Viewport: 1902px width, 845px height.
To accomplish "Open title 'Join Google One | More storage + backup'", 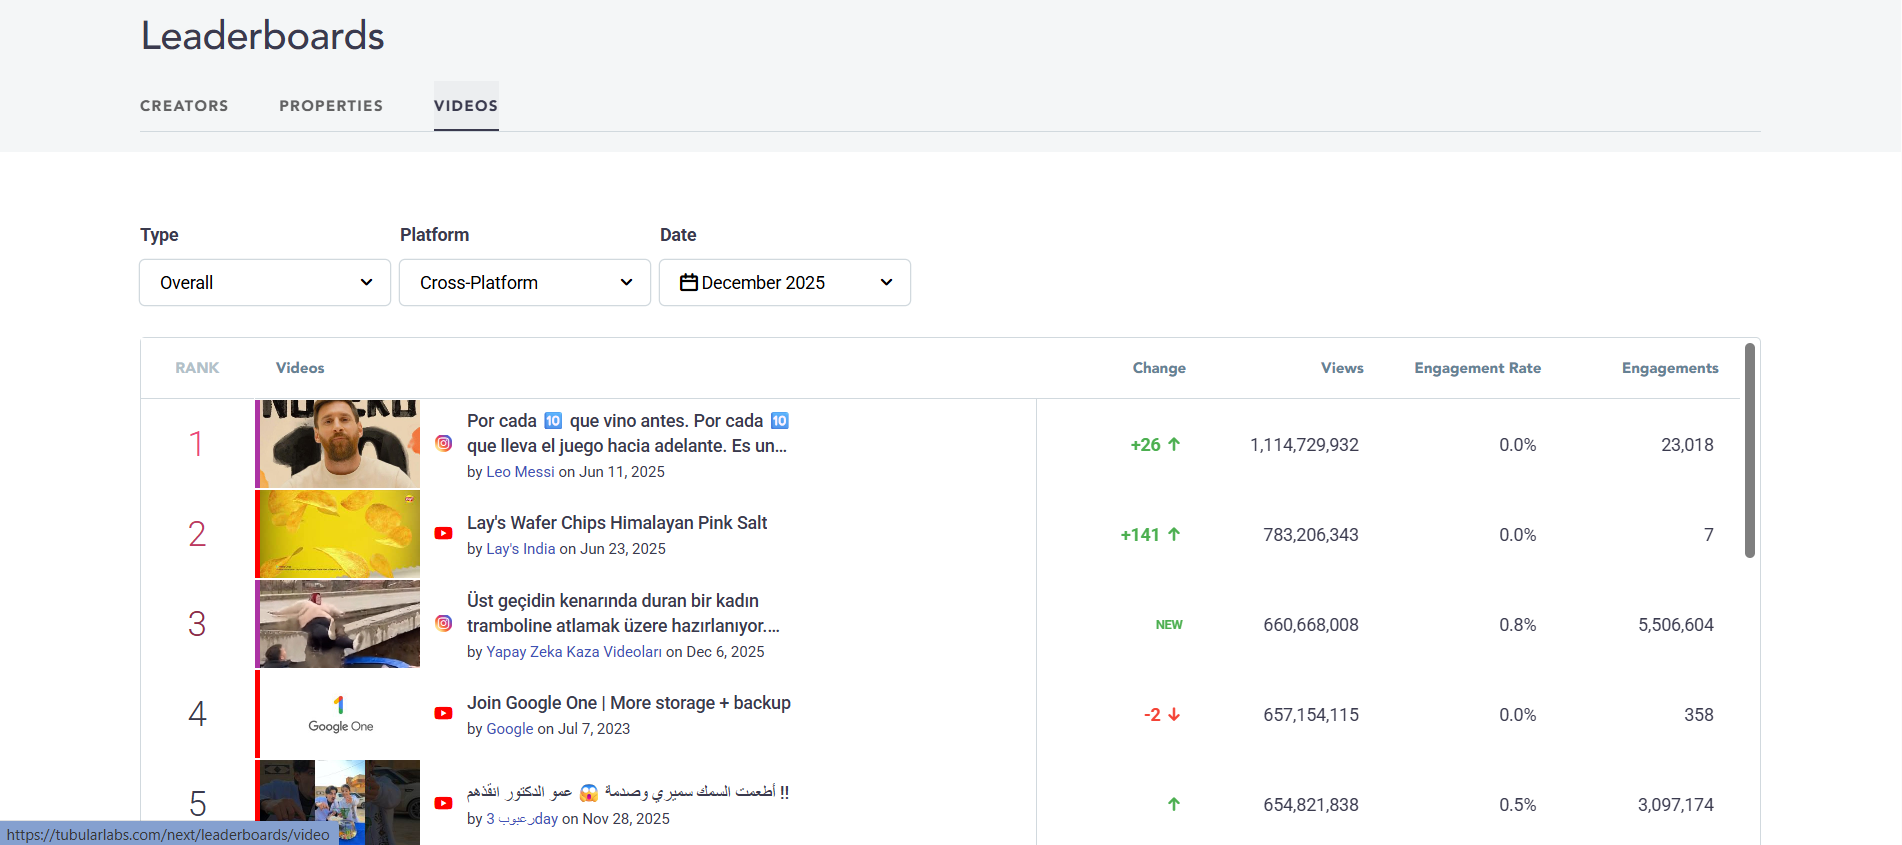I will coord(629,703).
